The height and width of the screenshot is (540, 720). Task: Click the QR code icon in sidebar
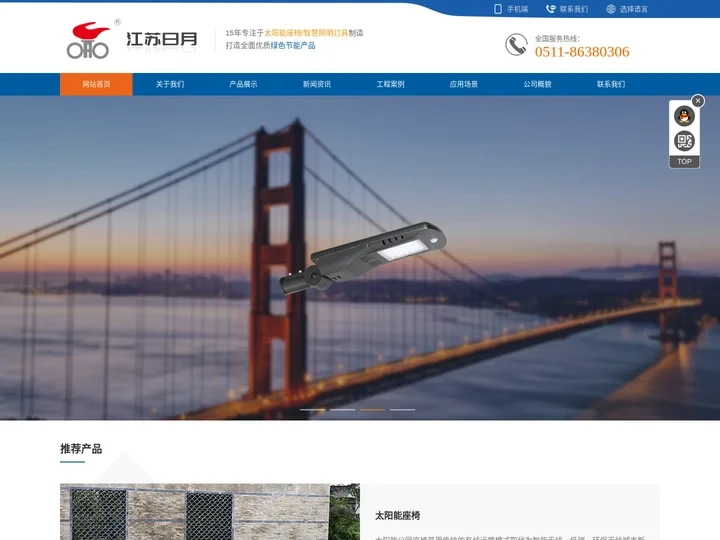(x=684, y=141)
